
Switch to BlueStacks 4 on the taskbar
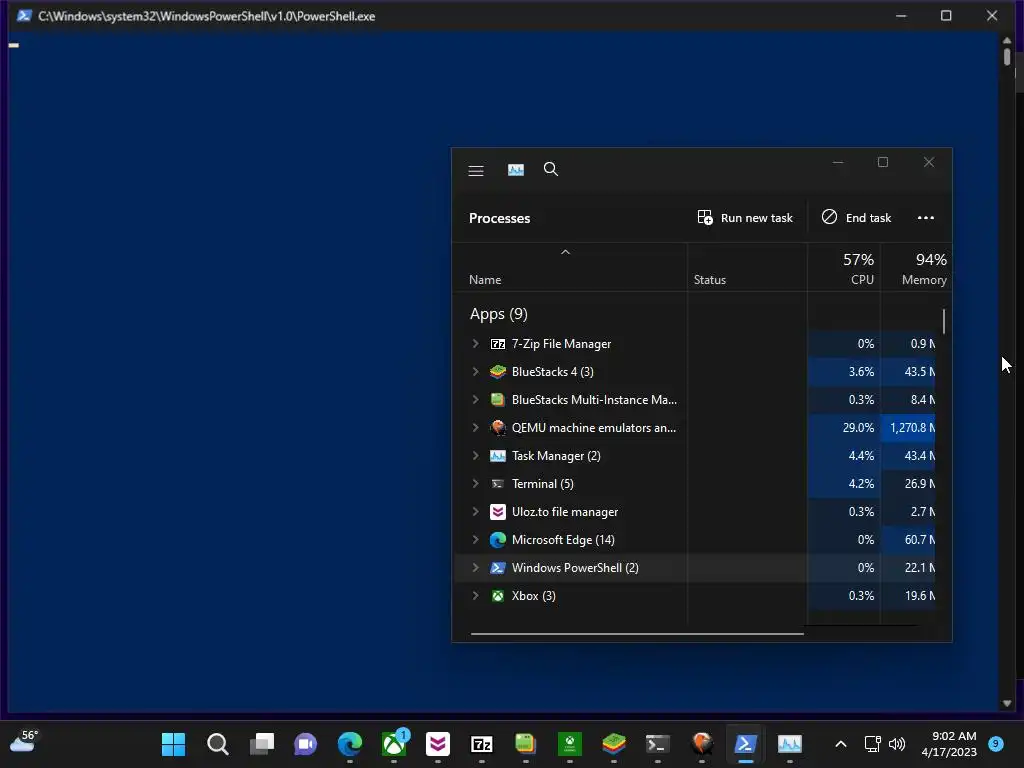[x=614, y=744]
